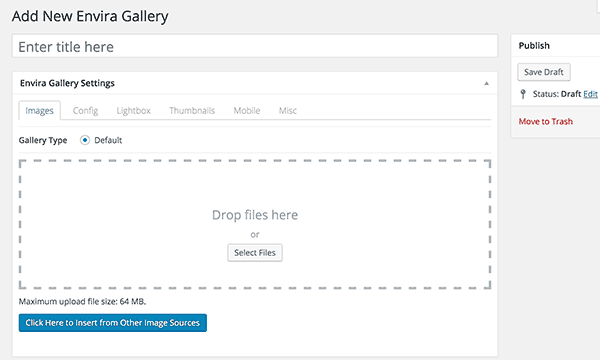Click the Gallery Type label
This screenshot has height=360, width=600.
(43, 140)
